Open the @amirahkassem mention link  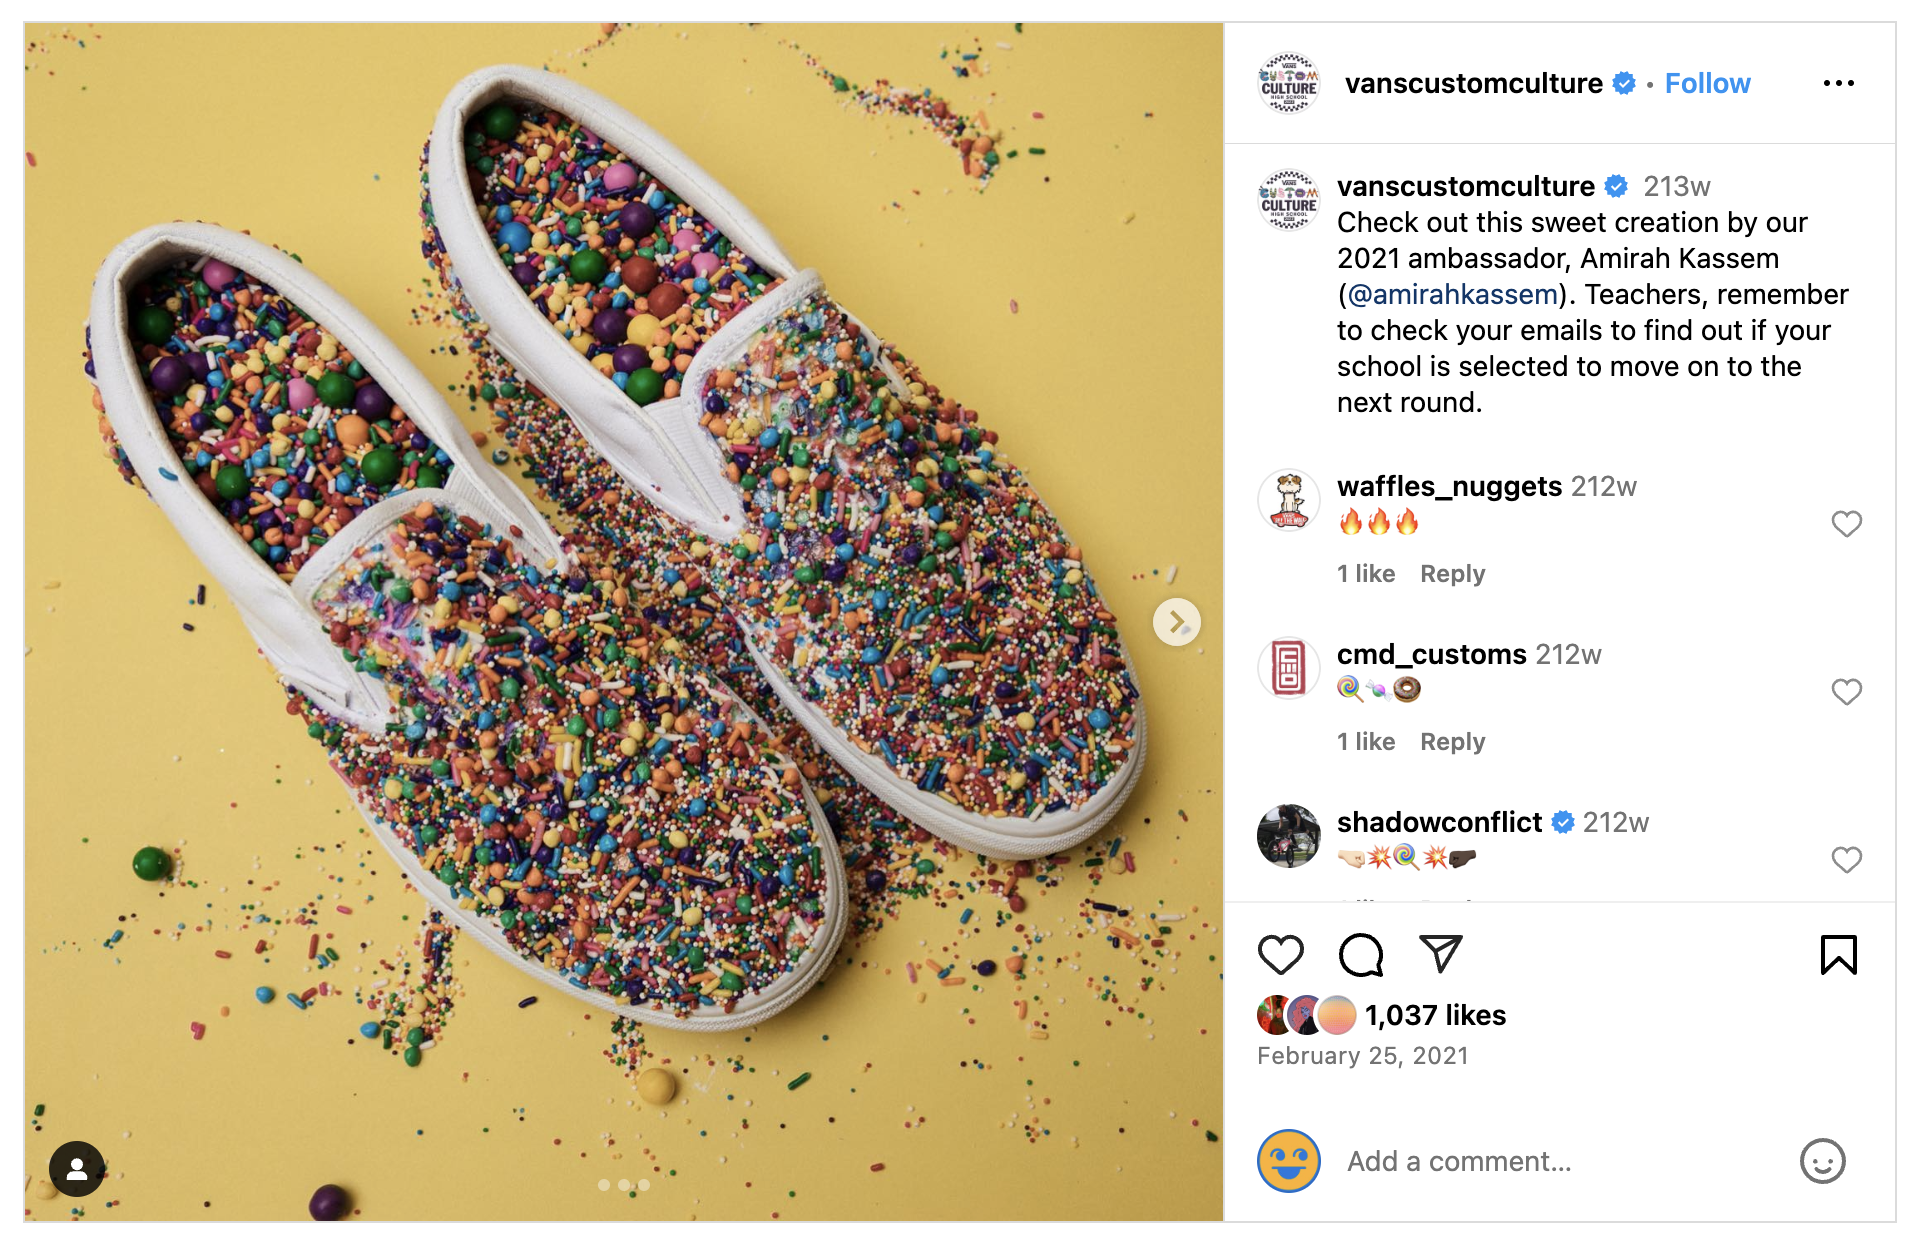tap(1452, 295)
